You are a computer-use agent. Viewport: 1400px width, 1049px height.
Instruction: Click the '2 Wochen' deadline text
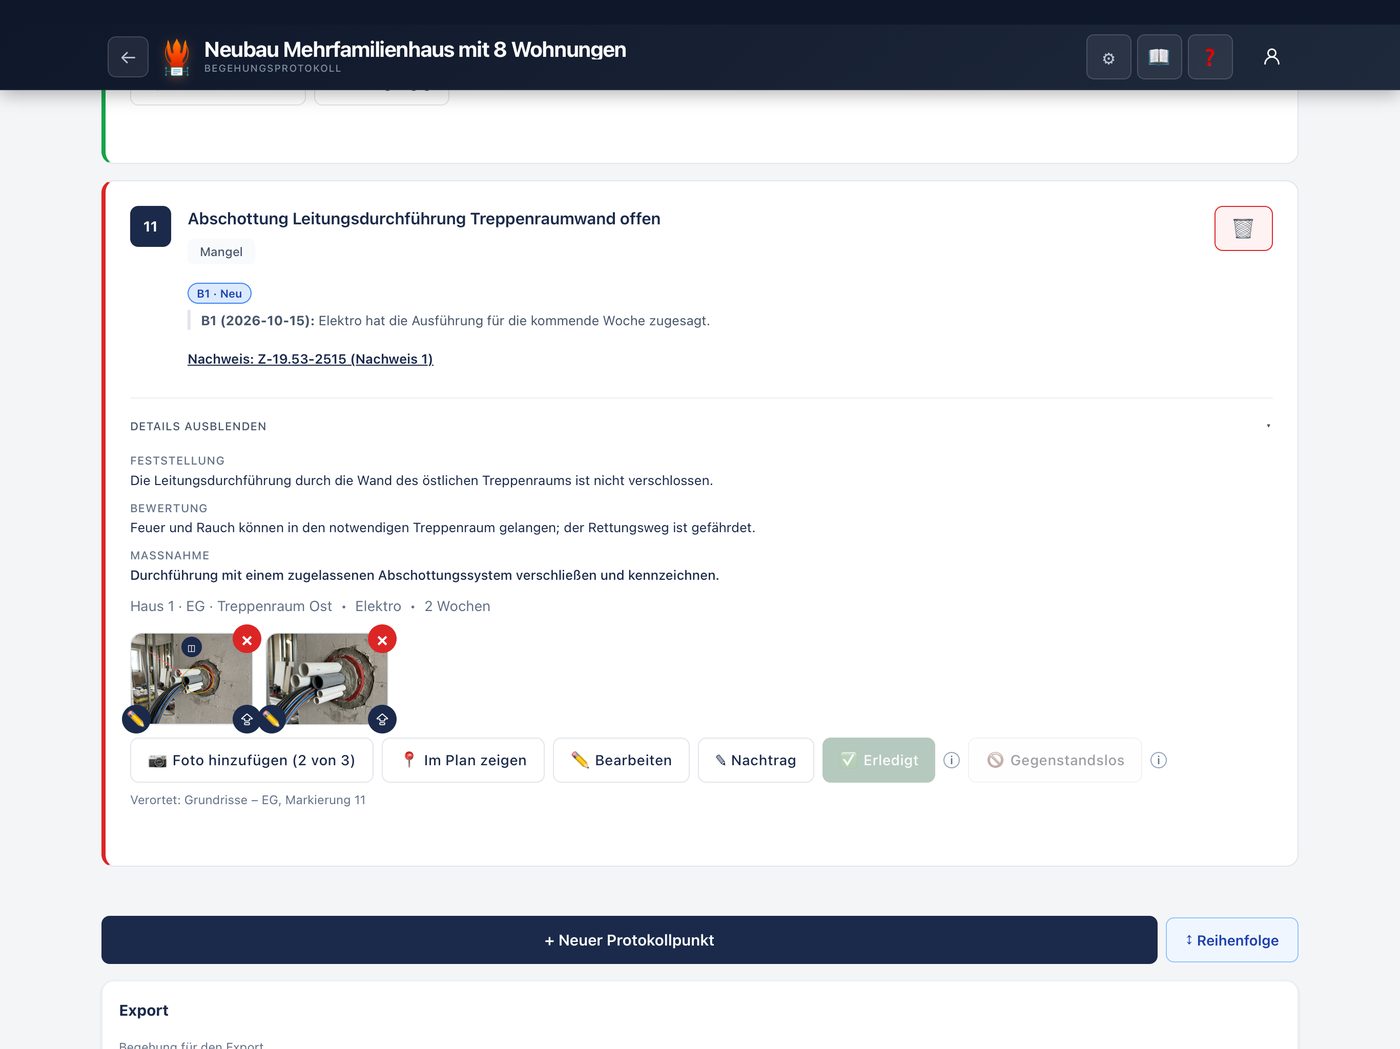457,606
